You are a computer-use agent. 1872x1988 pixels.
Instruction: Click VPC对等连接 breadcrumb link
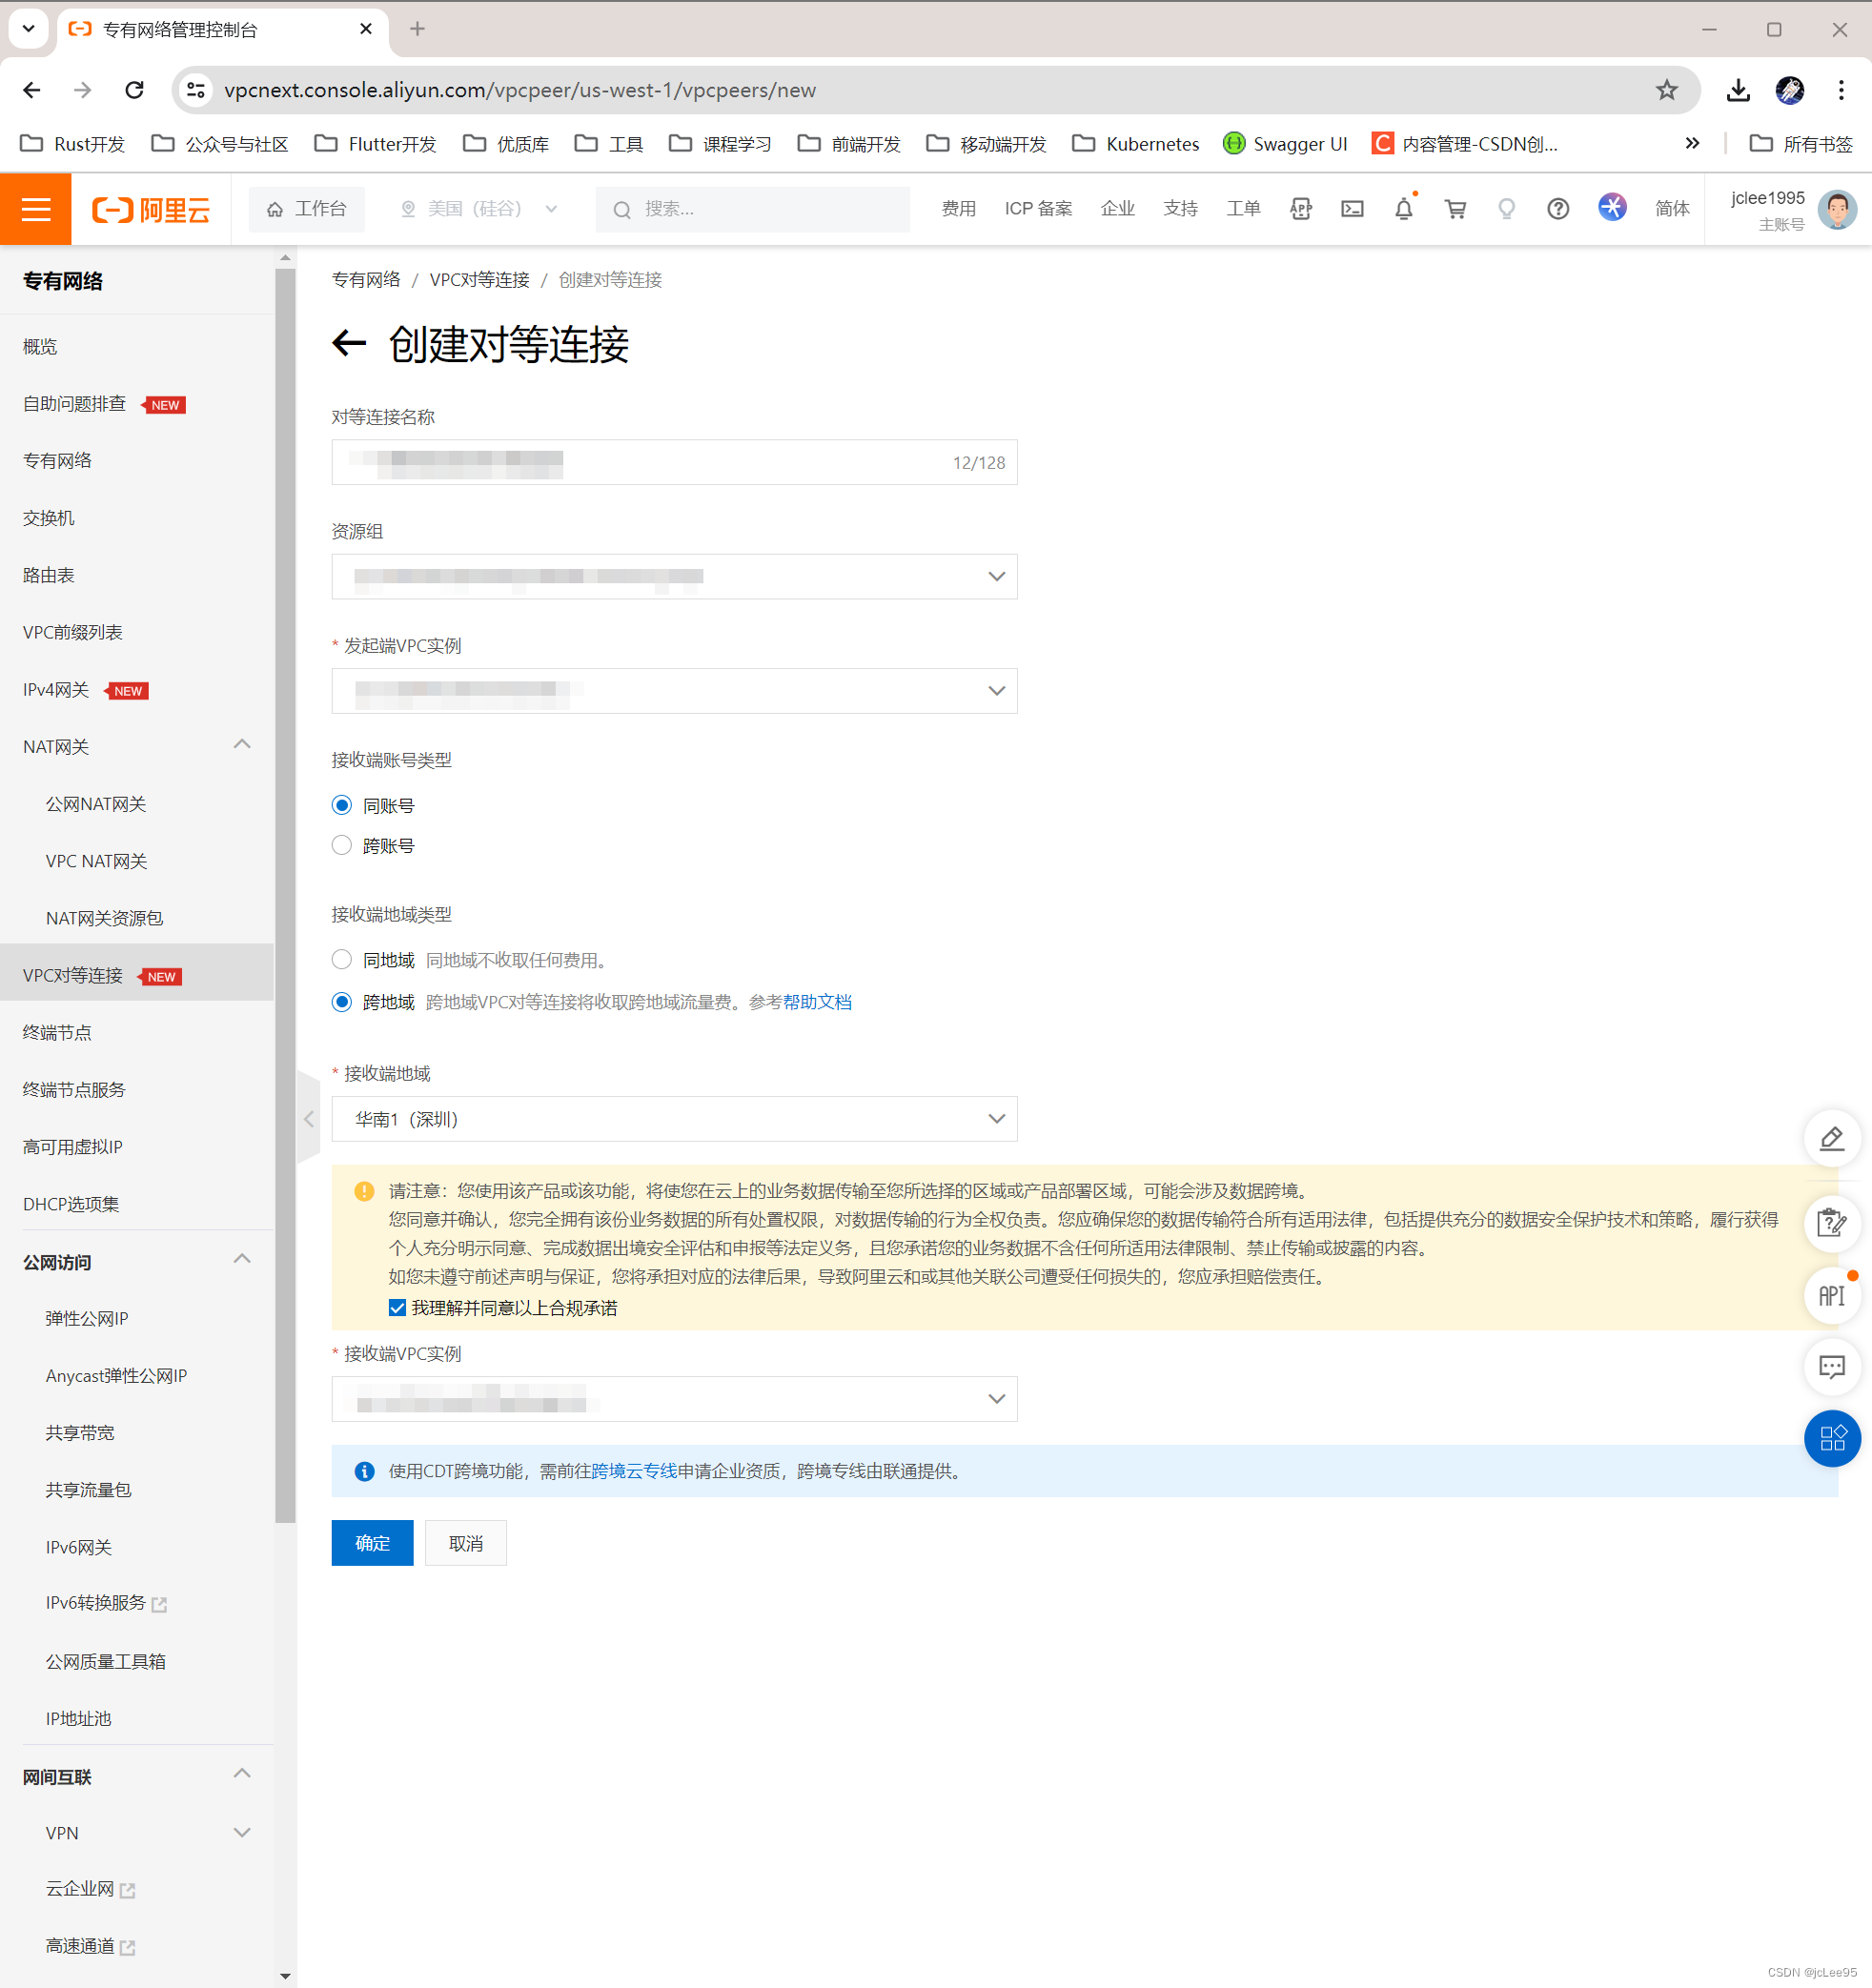click(x=479, y=280)
